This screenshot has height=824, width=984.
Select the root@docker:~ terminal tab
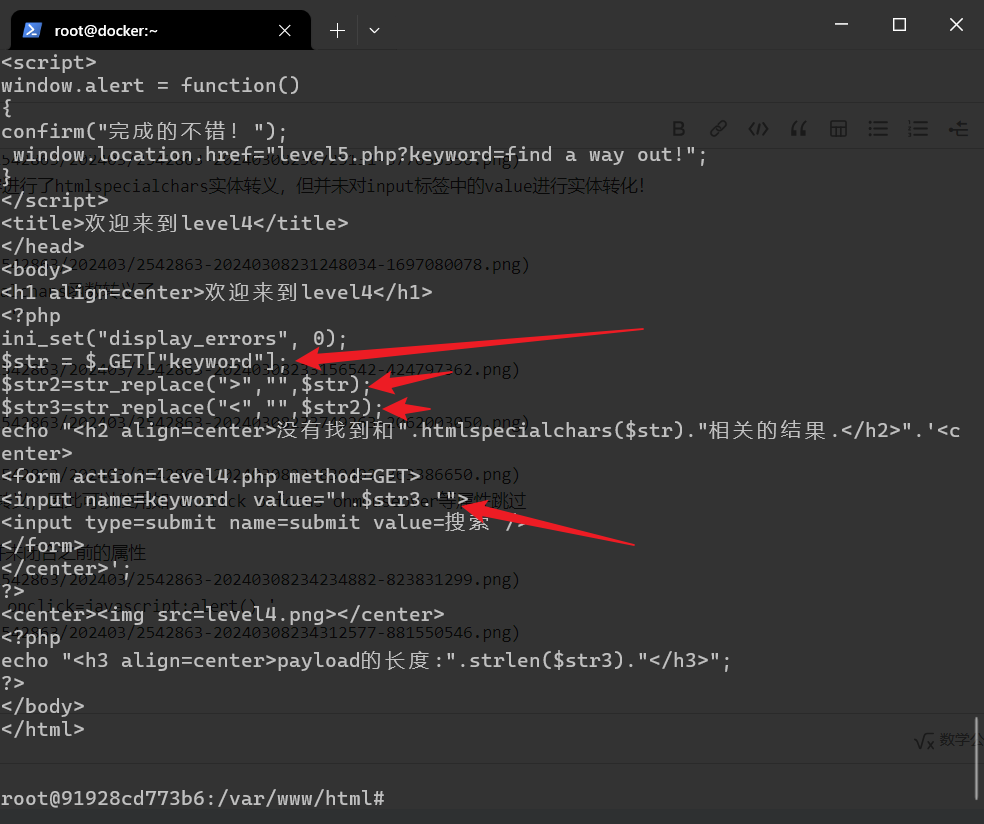tap(161, 30)
